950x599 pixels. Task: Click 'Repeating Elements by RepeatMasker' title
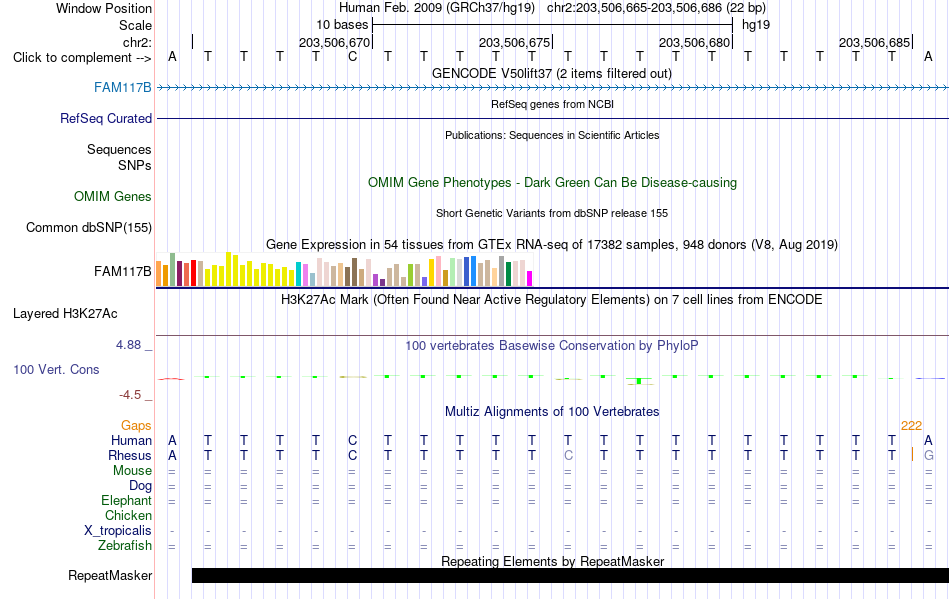click(x=553, y=561)
